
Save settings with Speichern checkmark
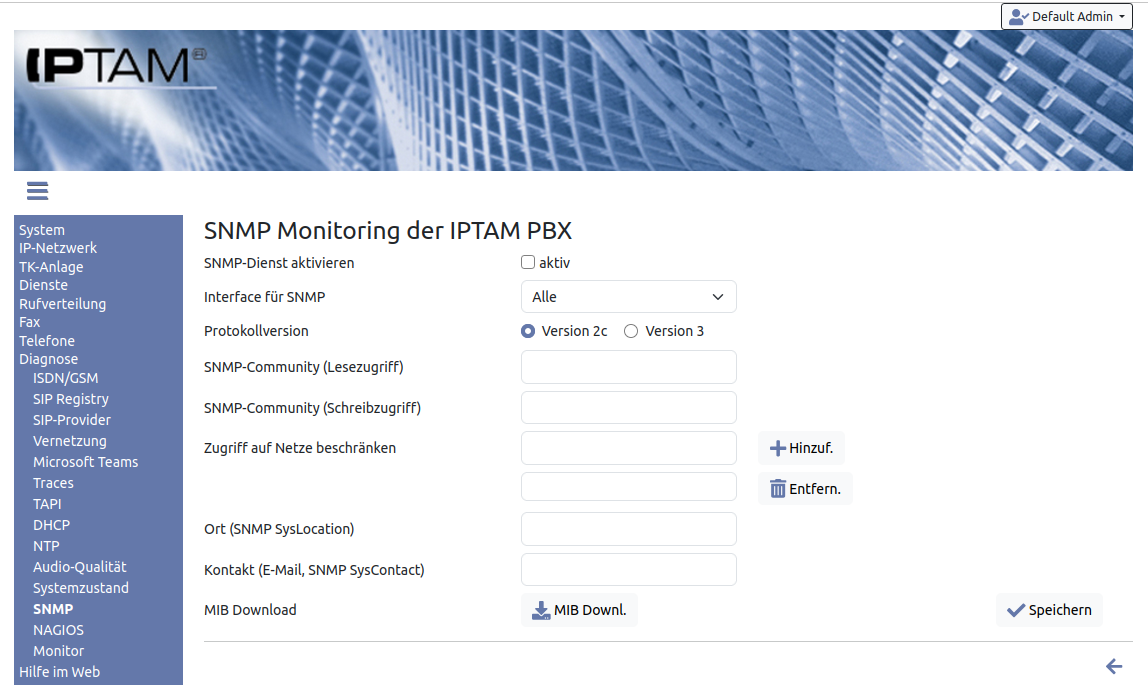click(1016, 610)
